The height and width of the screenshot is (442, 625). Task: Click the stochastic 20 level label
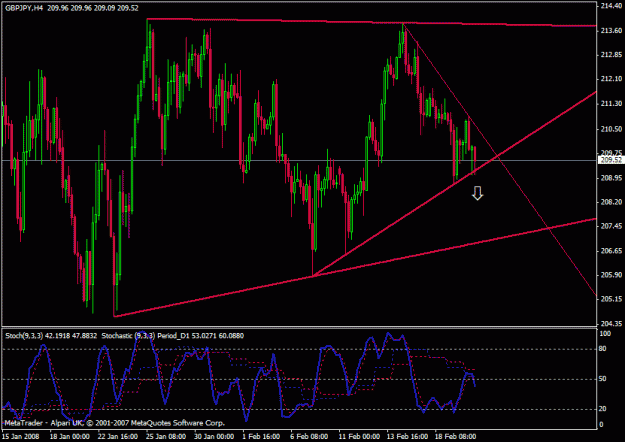tap(603, 409)
